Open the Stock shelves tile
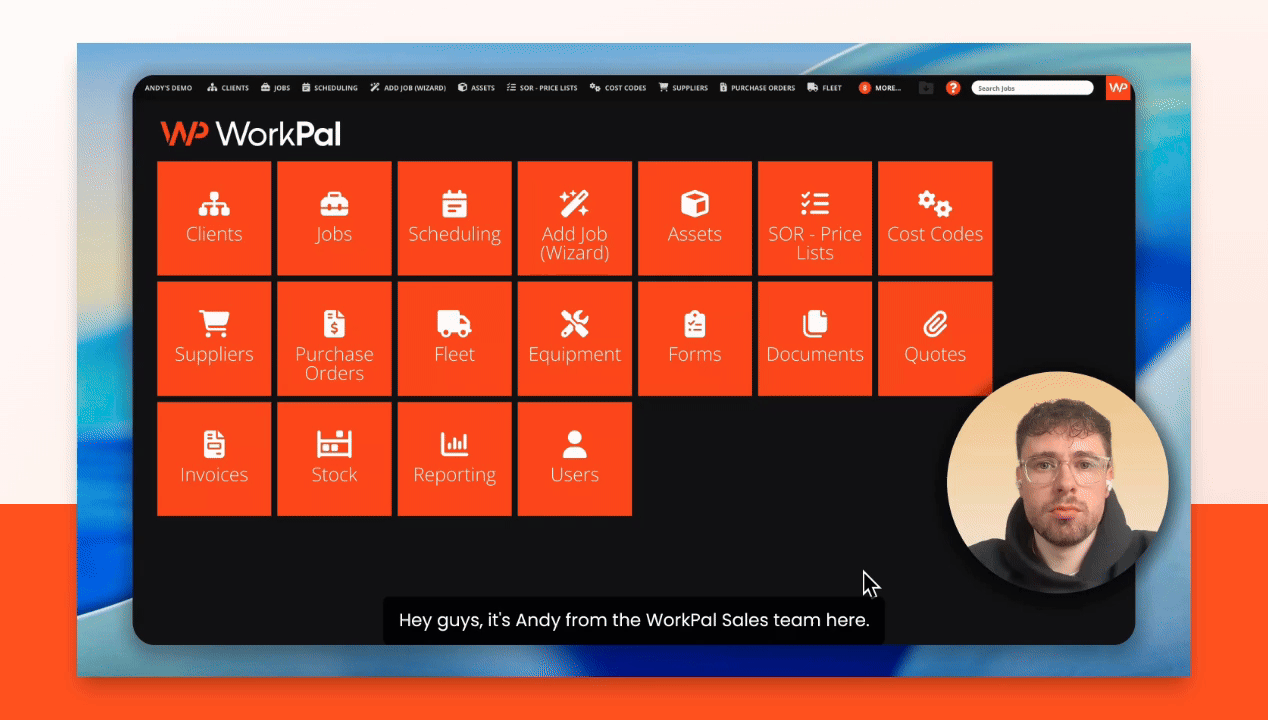The height and width of the screenshot is (720, 1268). [x=334, y=459]
